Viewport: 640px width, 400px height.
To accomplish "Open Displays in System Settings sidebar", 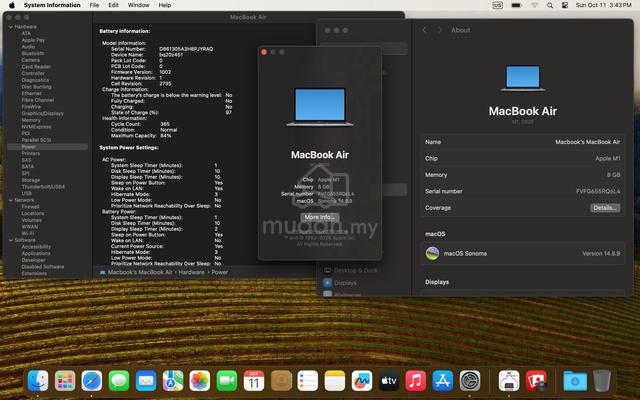I will coord(340,282).
